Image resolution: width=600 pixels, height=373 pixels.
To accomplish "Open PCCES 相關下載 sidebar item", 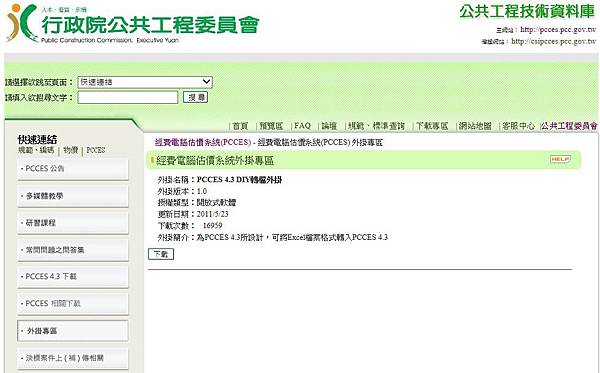I will [x=73, y=304].
